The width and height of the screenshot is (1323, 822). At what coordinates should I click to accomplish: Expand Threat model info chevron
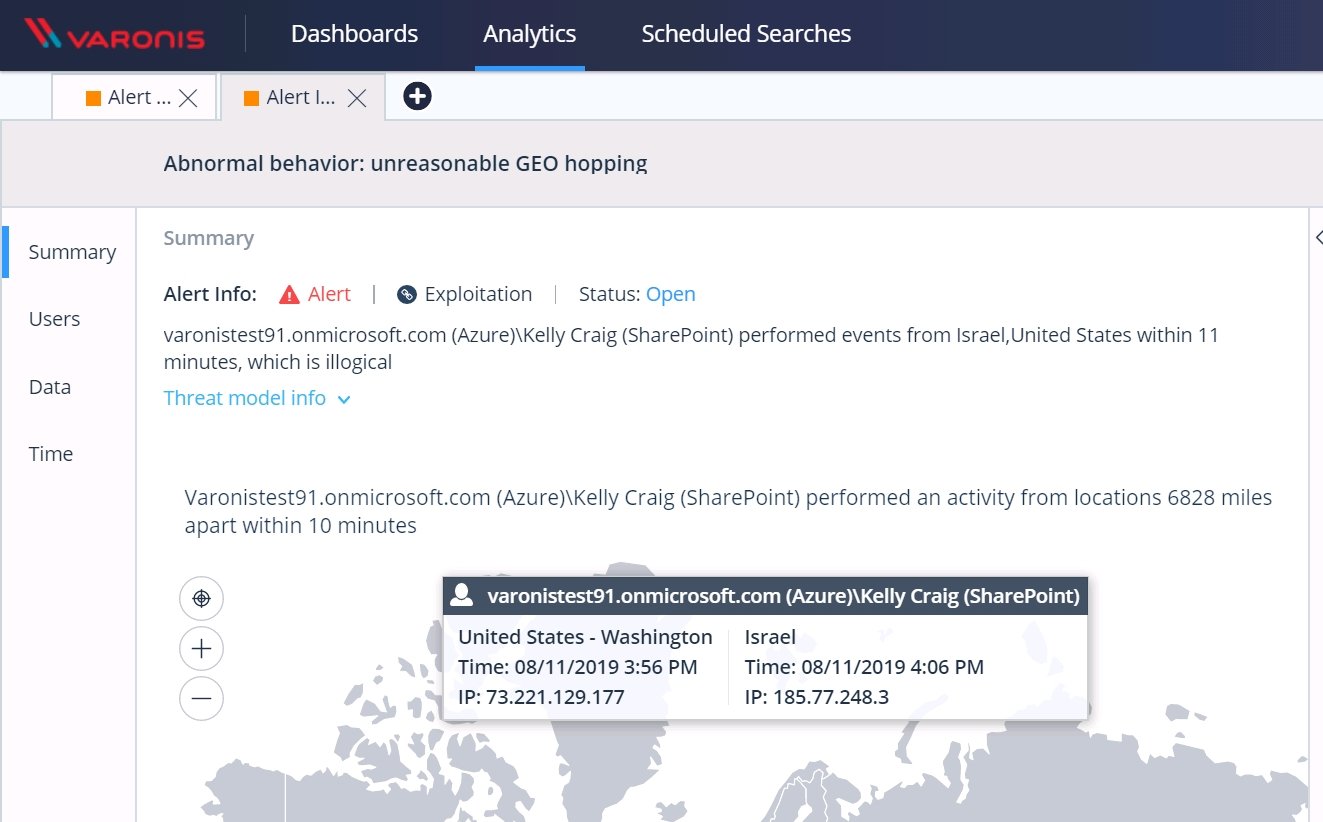[344, 399]
